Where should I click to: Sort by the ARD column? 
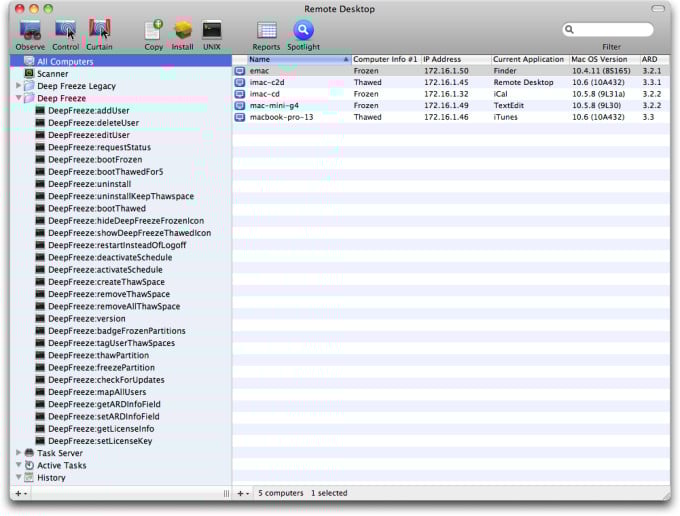pos(655,59)
